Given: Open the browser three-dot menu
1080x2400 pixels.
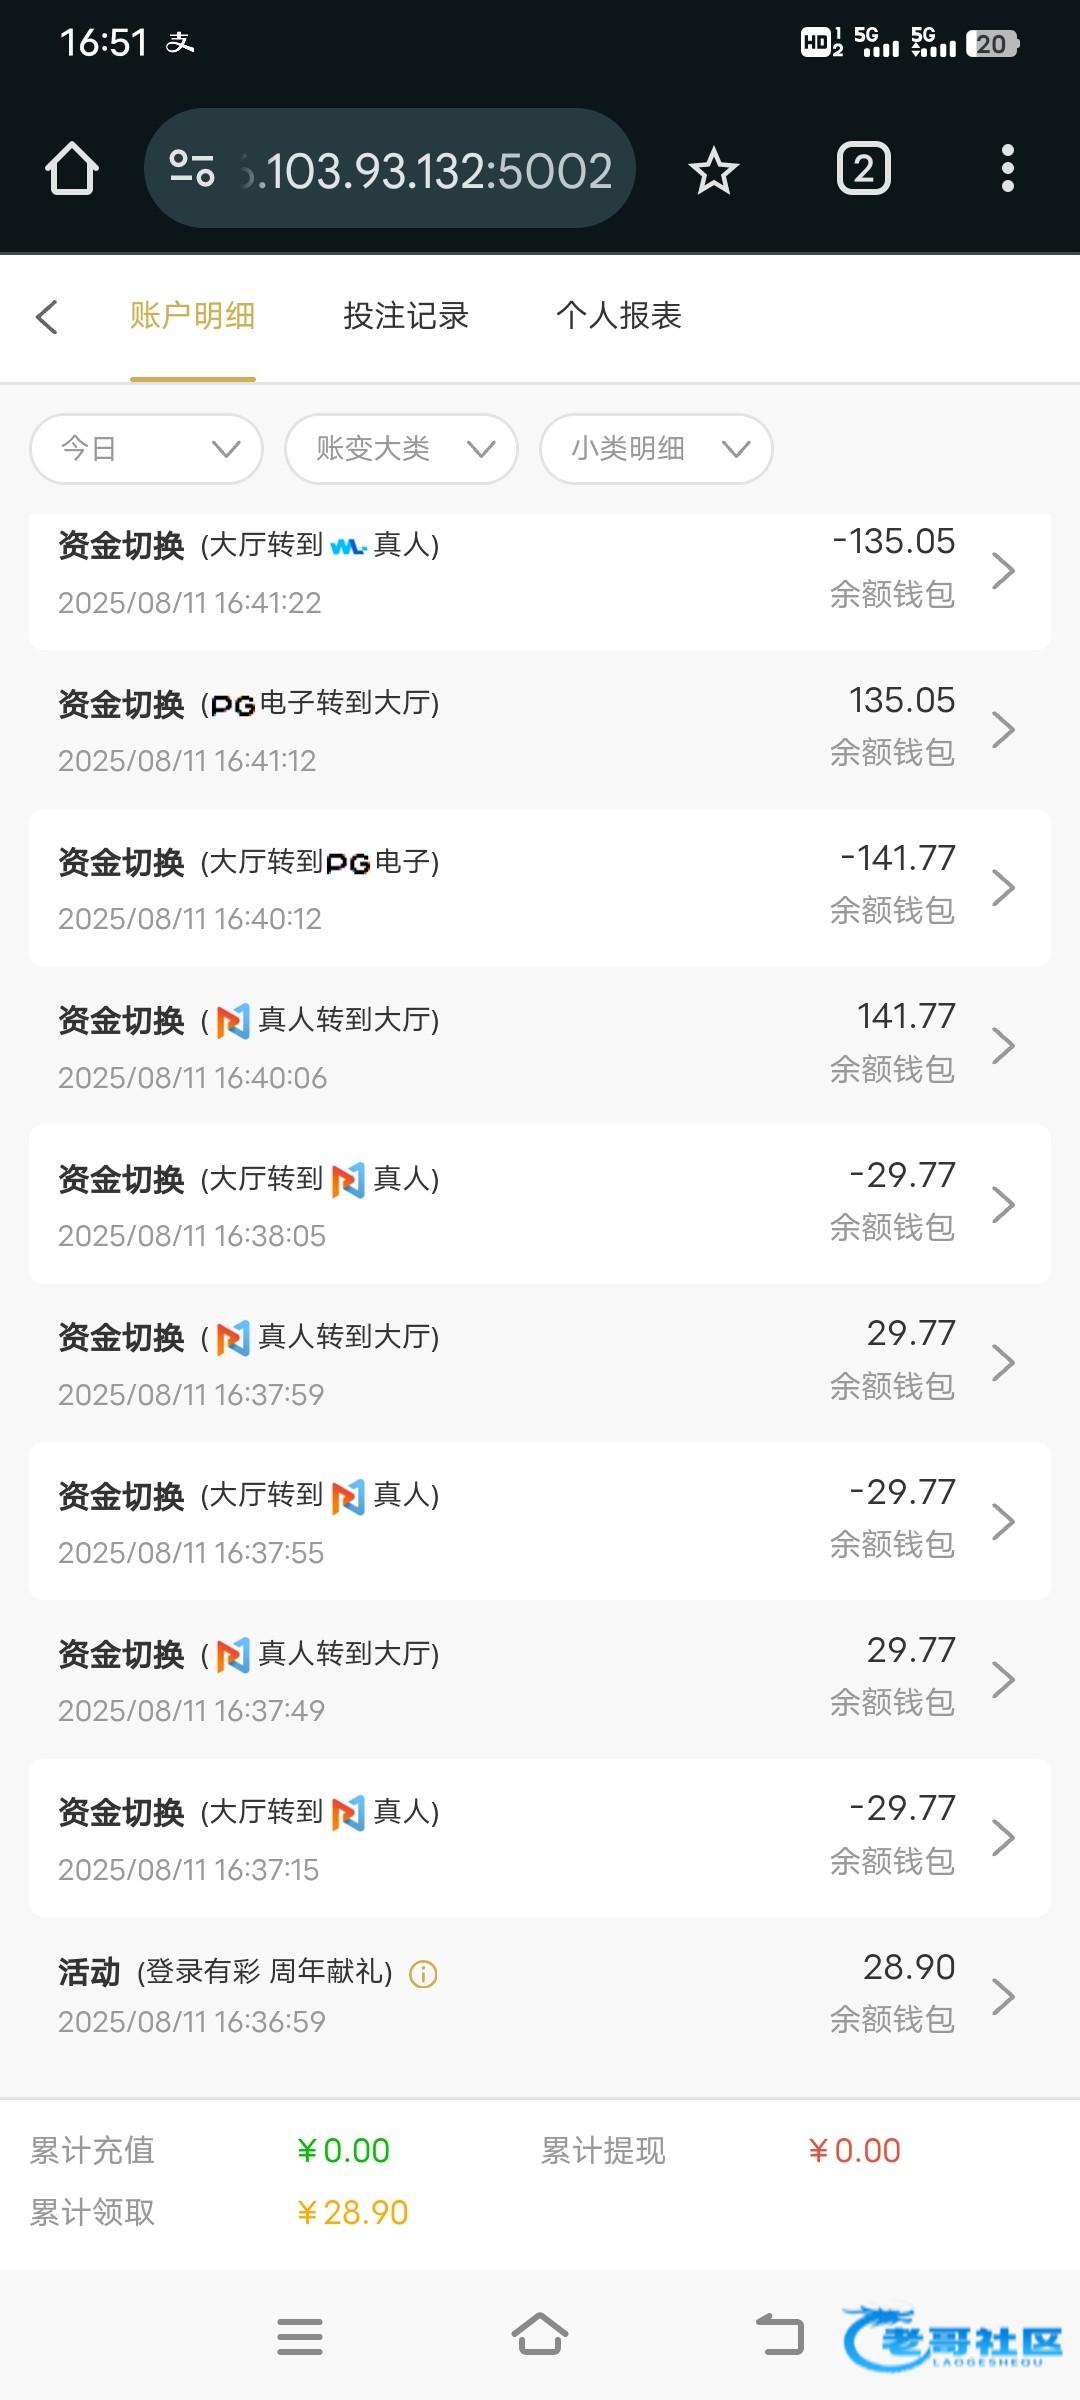Looking at the screenshot, I should click(x=1007, y=169).
